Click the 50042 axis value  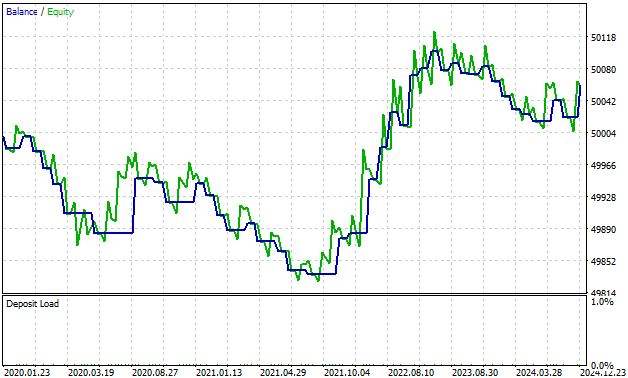click(x=604, y=102)
